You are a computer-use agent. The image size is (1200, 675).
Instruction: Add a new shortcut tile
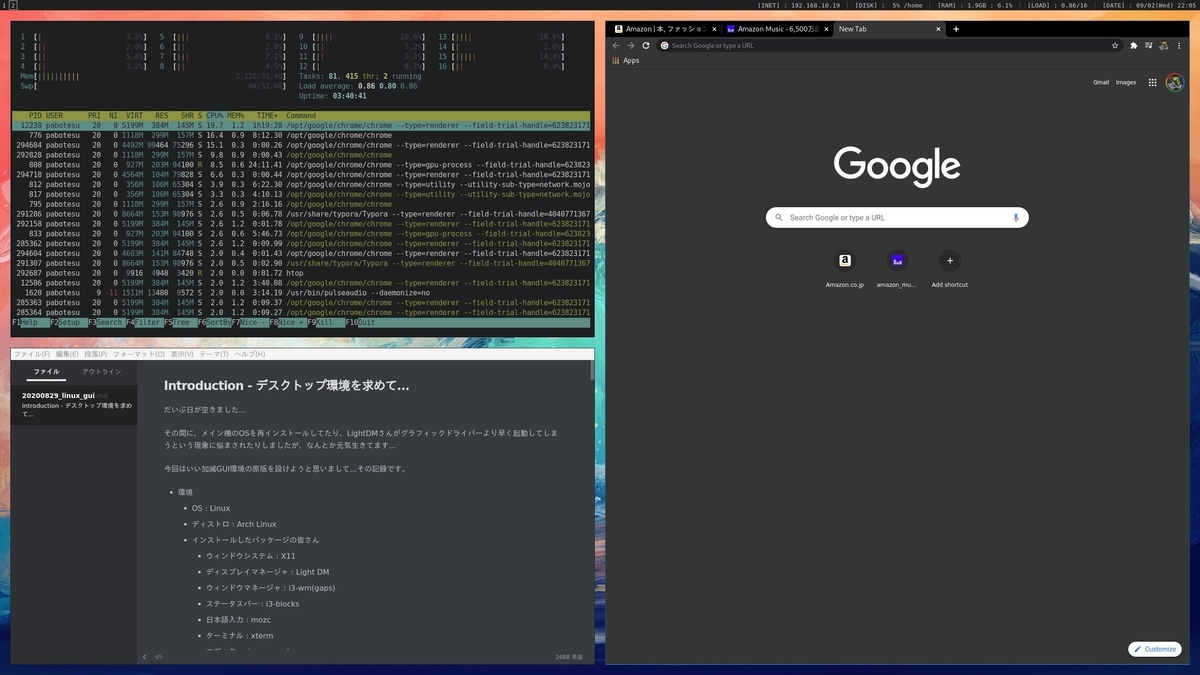coord(950,269)
